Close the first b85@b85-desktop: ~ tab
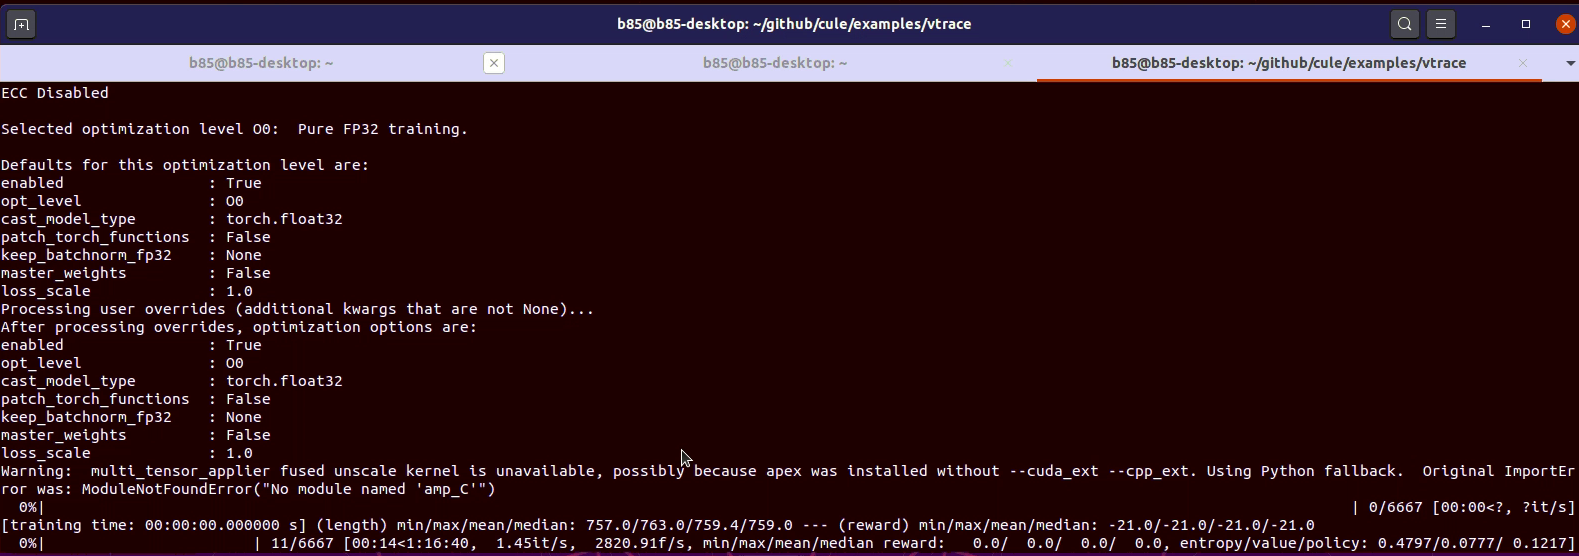 [494, 63]
